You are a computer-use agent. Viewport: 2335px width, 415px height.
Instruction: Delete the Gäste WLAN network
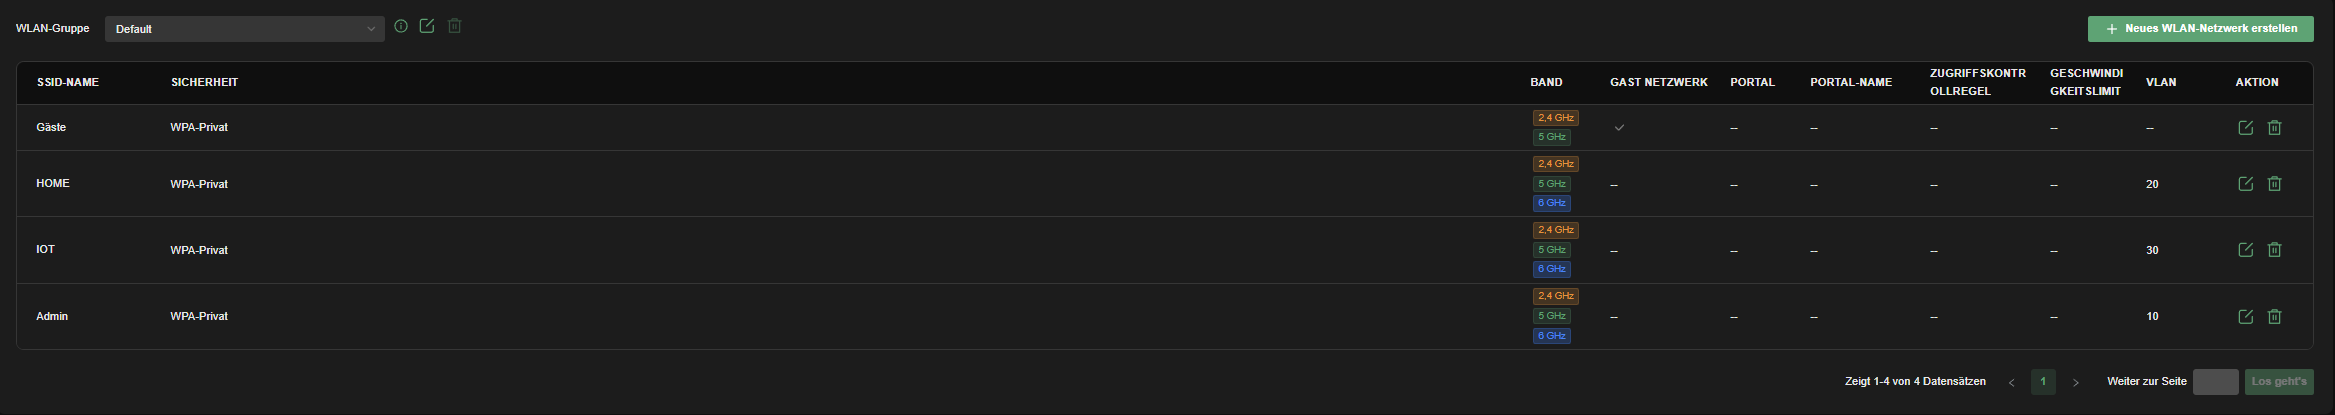(2275, 128)
